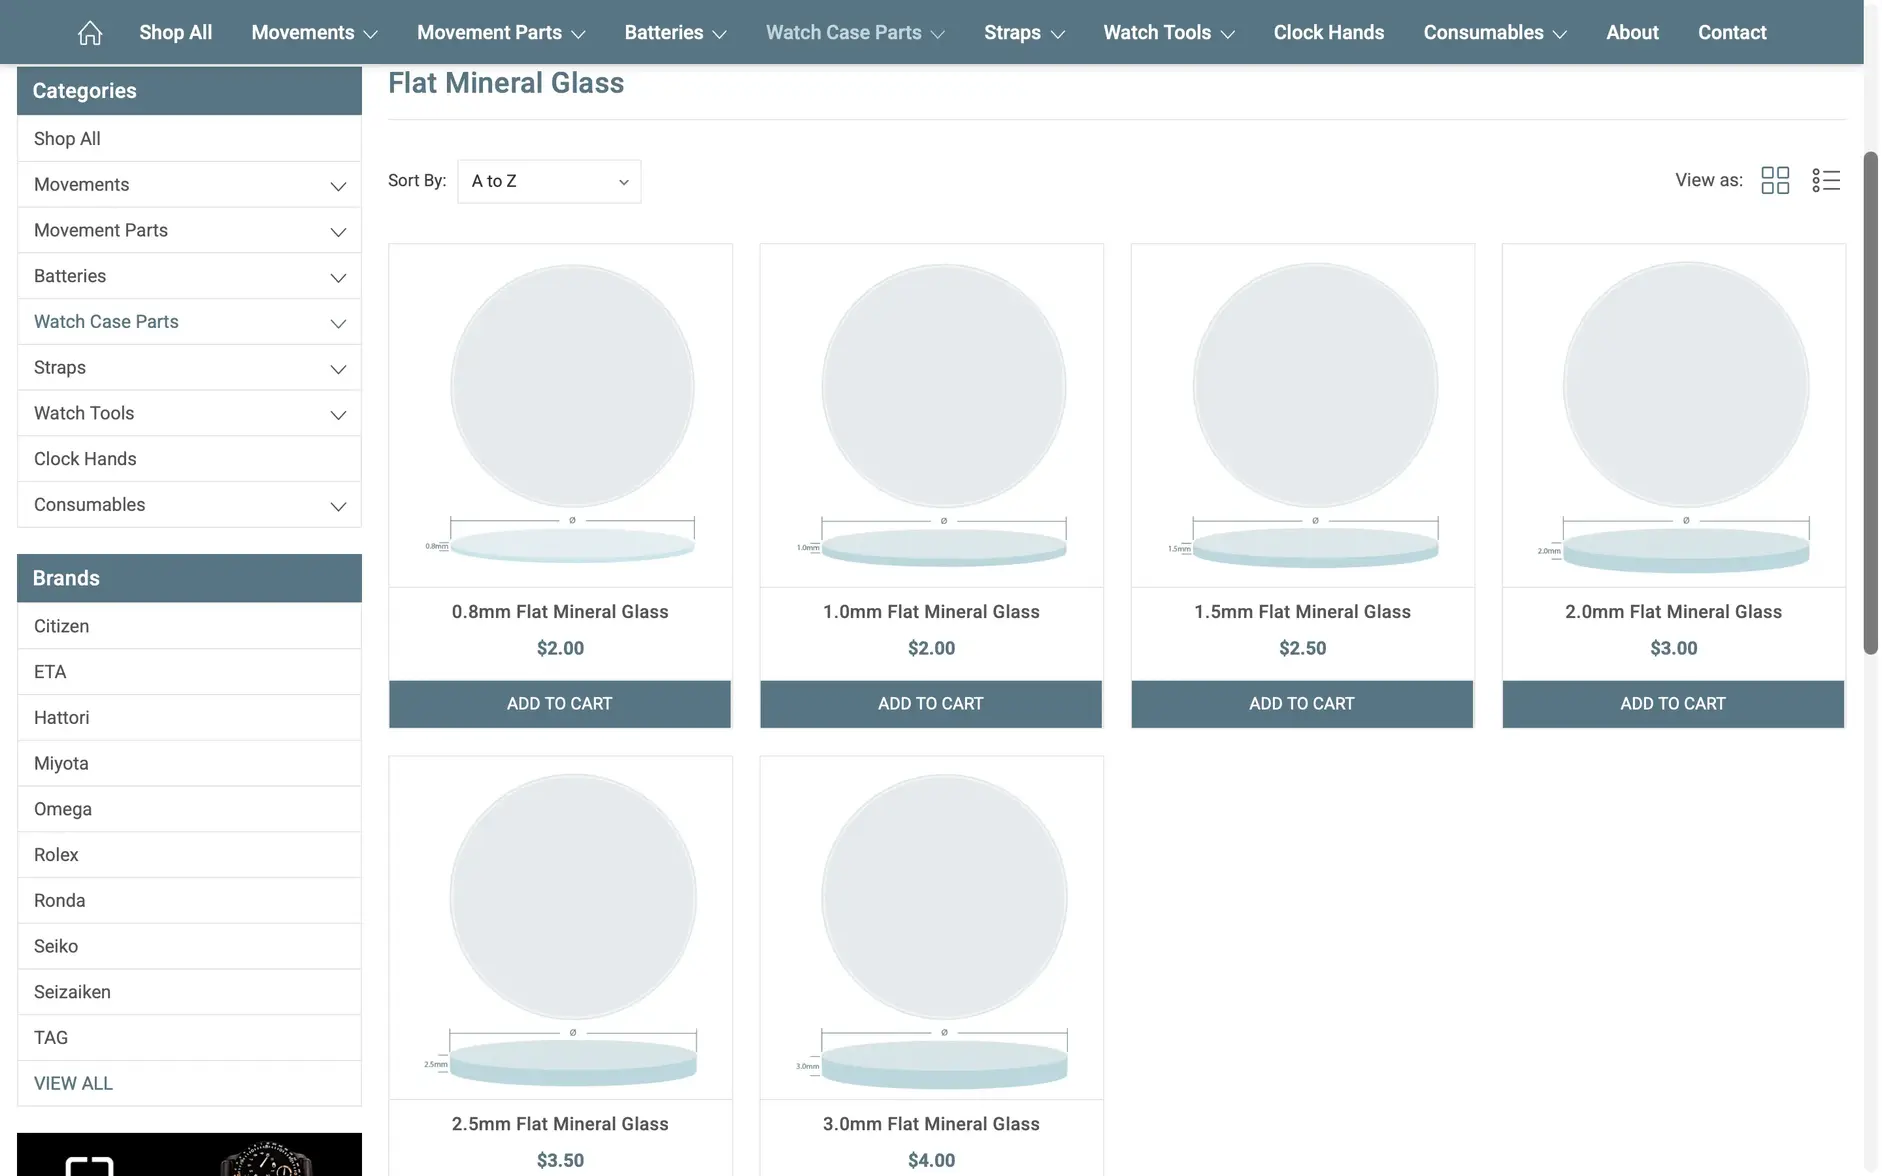The image size is (1882, 1176).
Task: Click Clock Hands in the sidebar categories
Action: click(85, 458)
